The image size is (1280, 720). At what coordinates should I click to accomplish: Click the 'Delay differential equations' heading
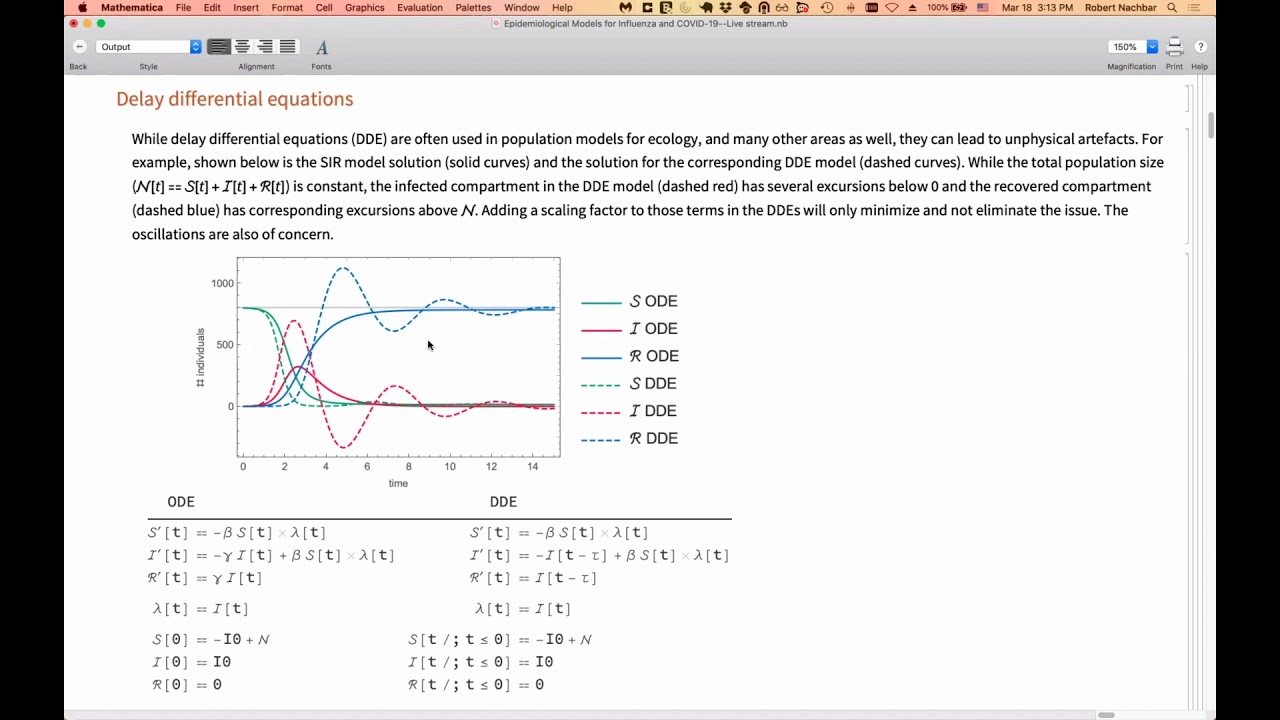(235, 99)
